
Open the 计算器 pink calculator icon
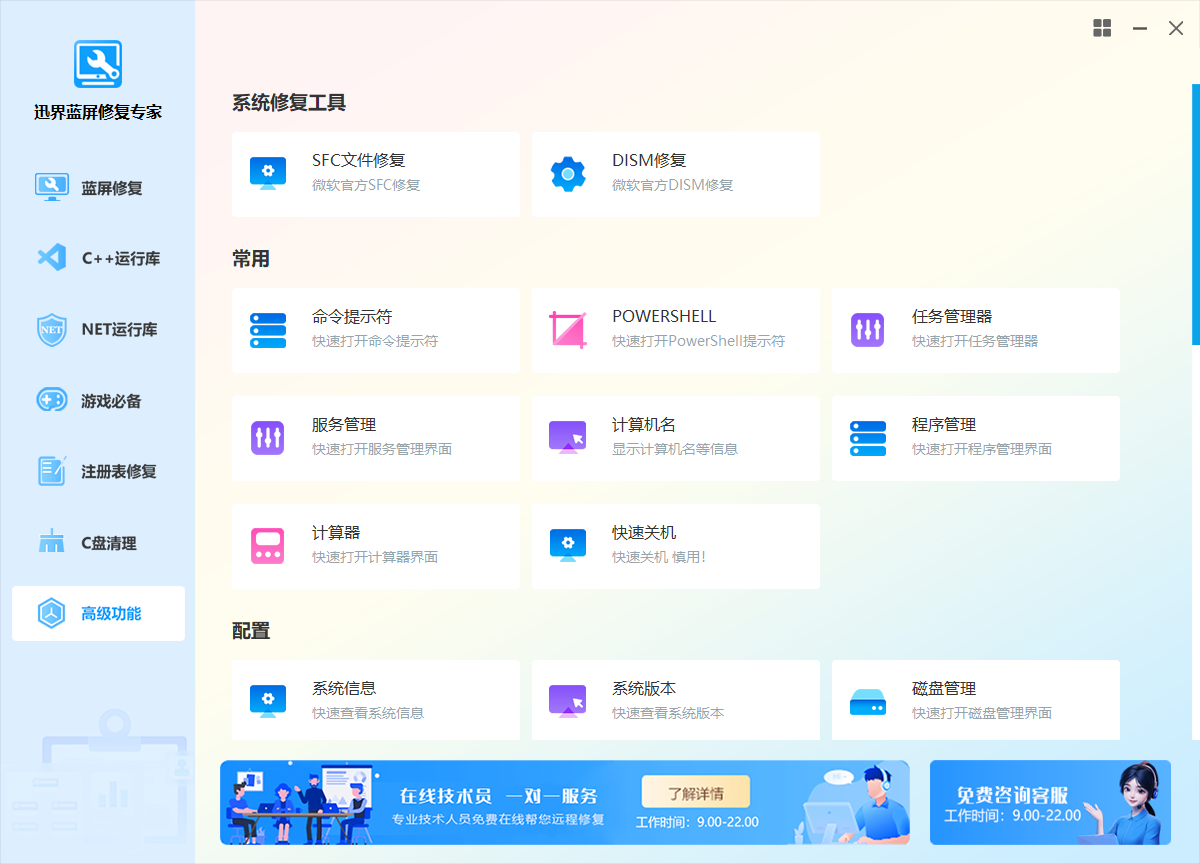tap(268, 546)
